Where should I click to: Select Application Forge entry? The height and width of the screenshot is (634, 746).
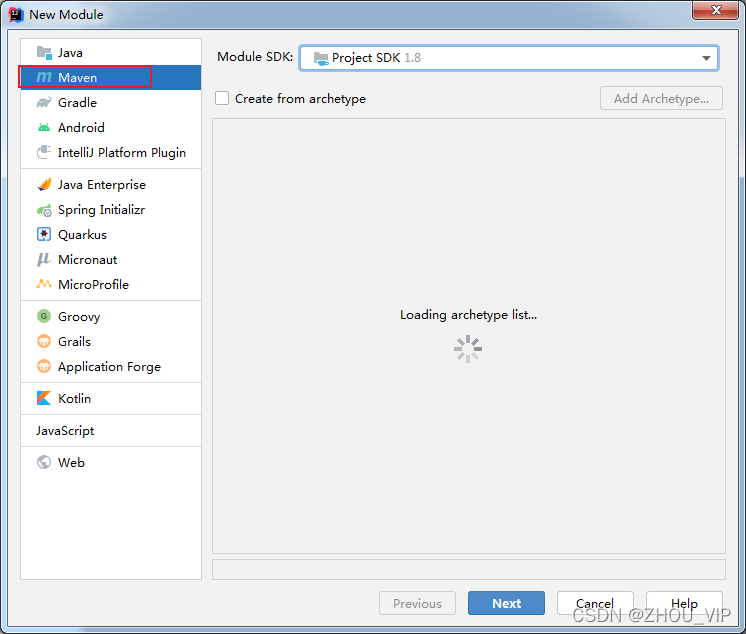tap(111, 366)
